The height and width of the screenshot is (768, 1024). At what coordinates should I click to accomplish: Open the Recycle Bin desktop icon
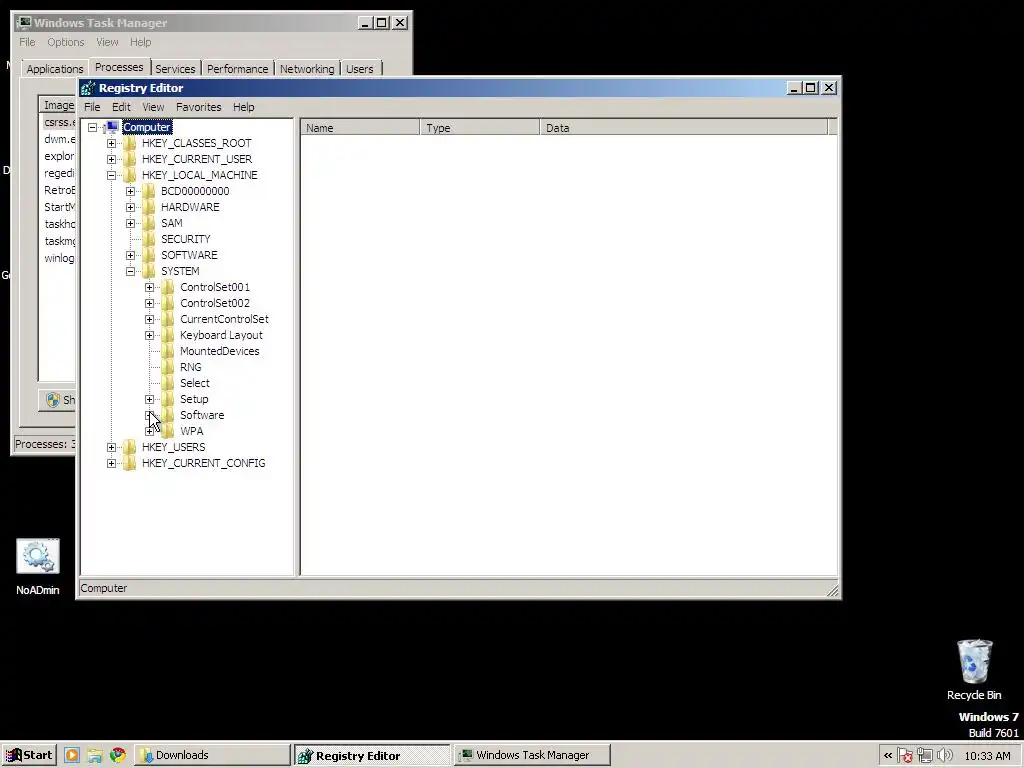pyautogui.click(x=974, y=669)
